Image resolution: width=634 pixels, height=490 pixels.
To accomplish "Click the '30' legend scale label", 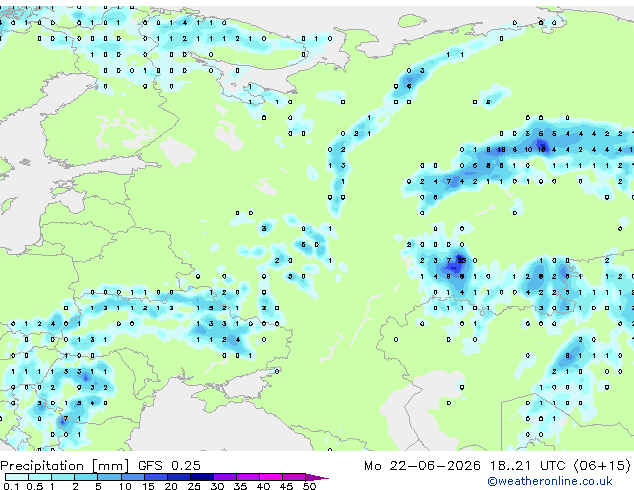I will coord(217,486).
